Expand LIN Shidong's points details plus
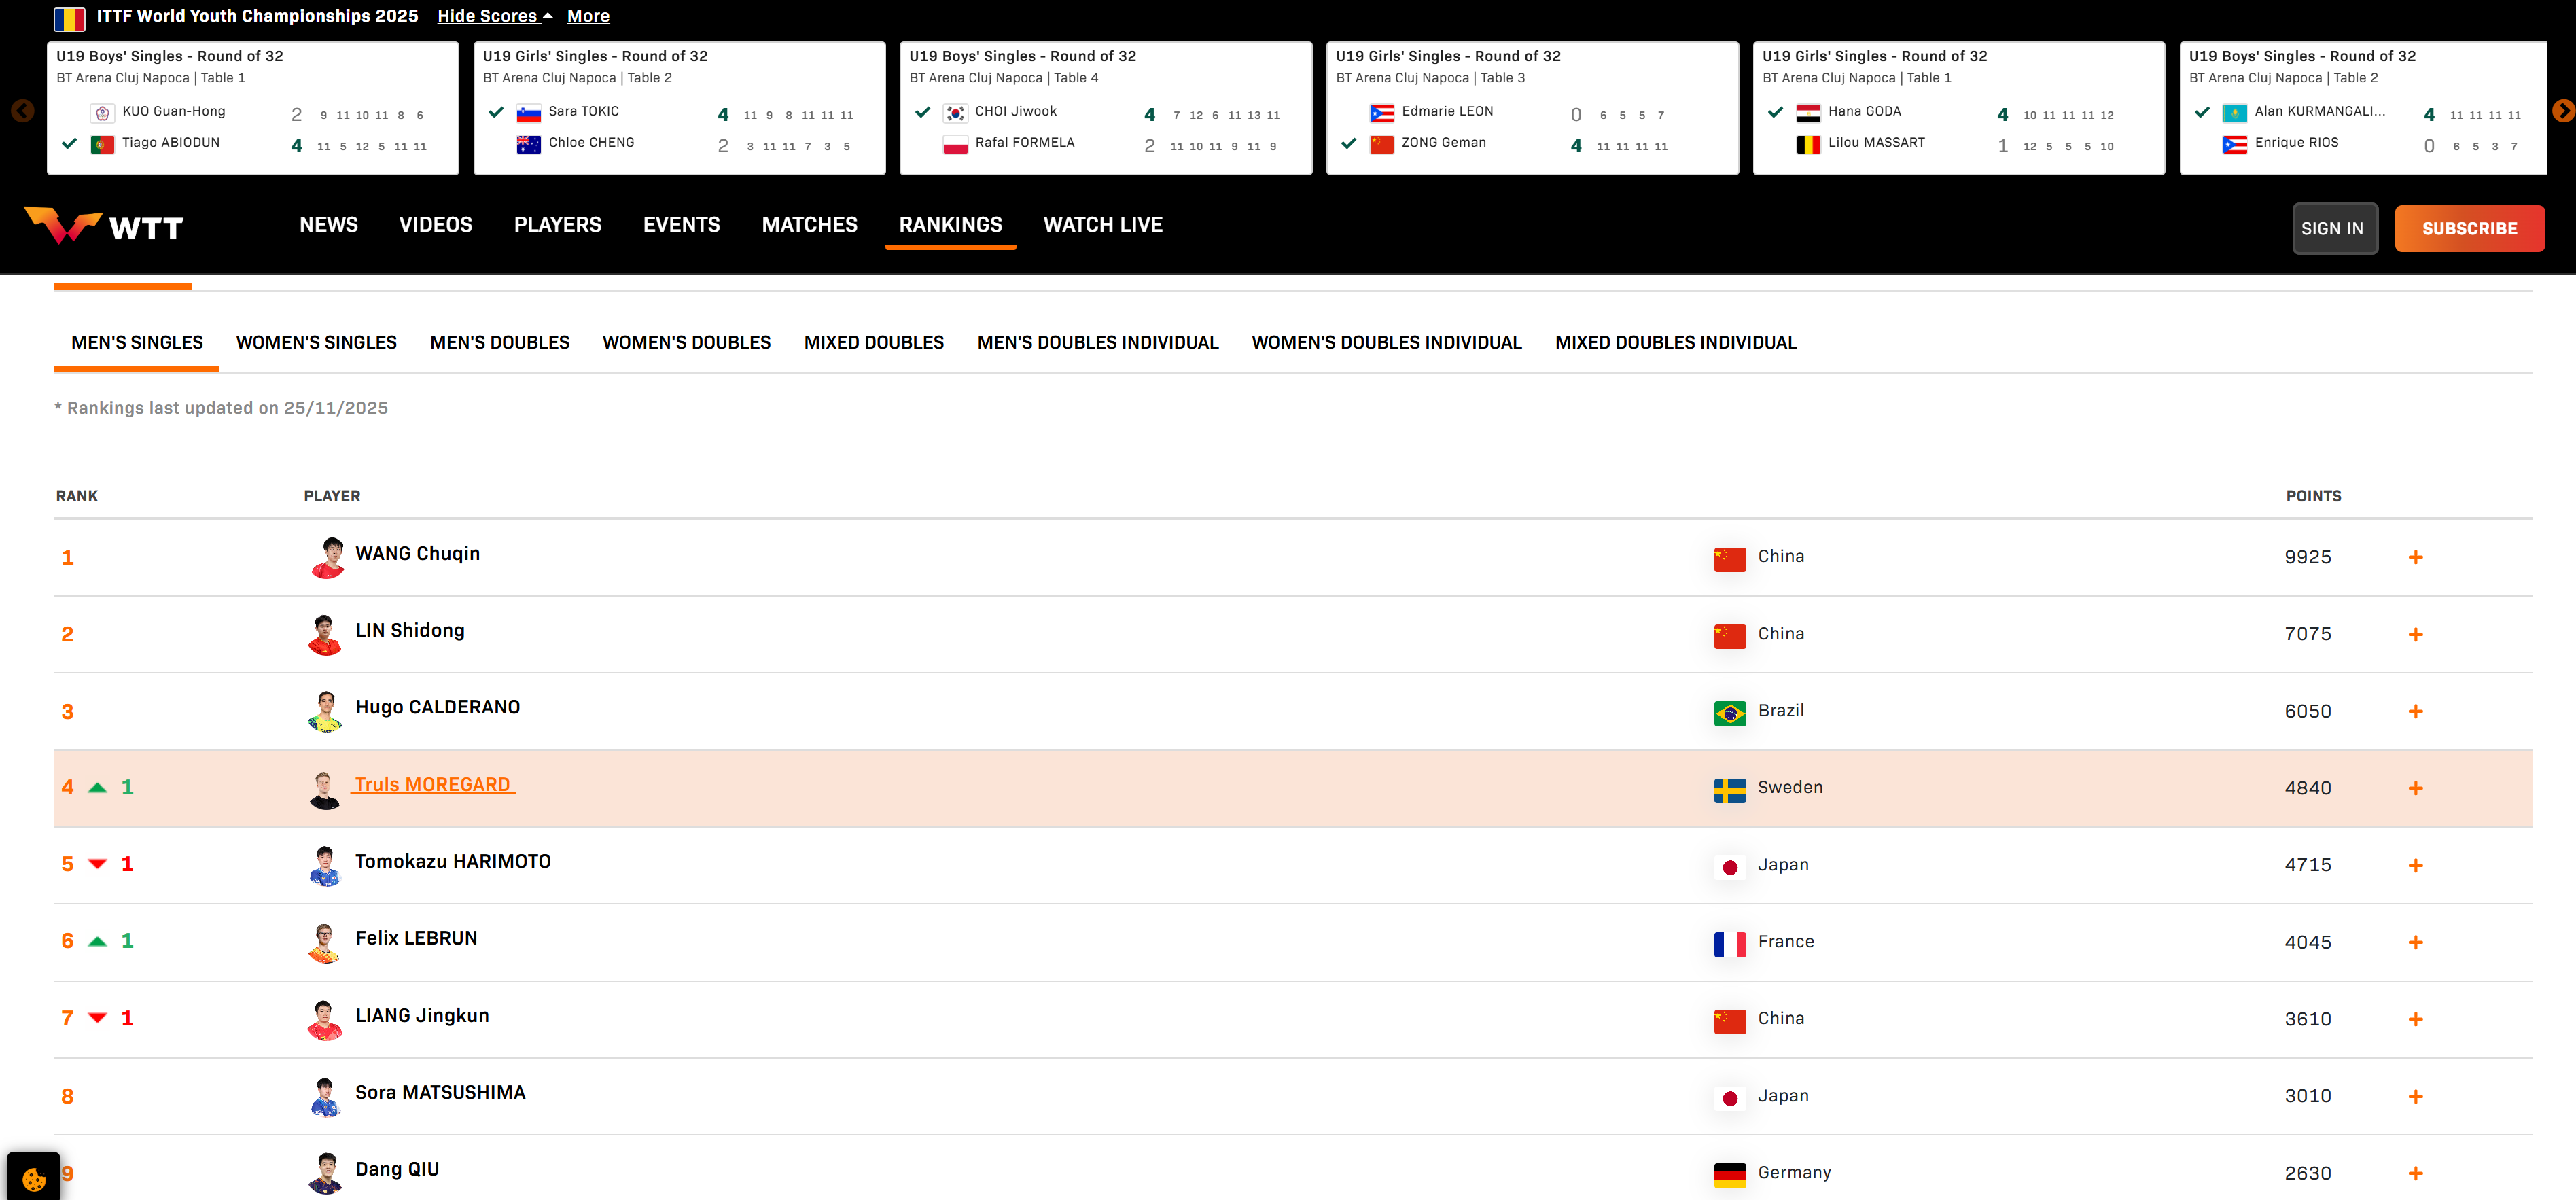The width and height of the screenshot is (2576, 1200). [x=2415, y=634]
